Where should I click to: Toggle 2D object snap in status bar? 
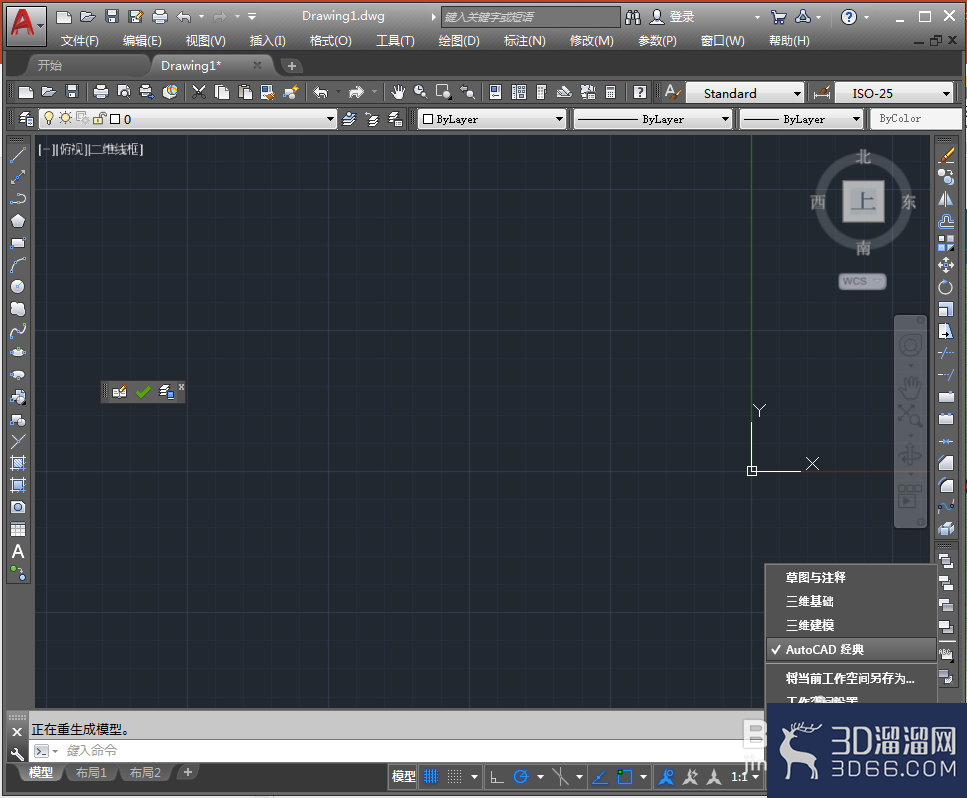[625, 776]
